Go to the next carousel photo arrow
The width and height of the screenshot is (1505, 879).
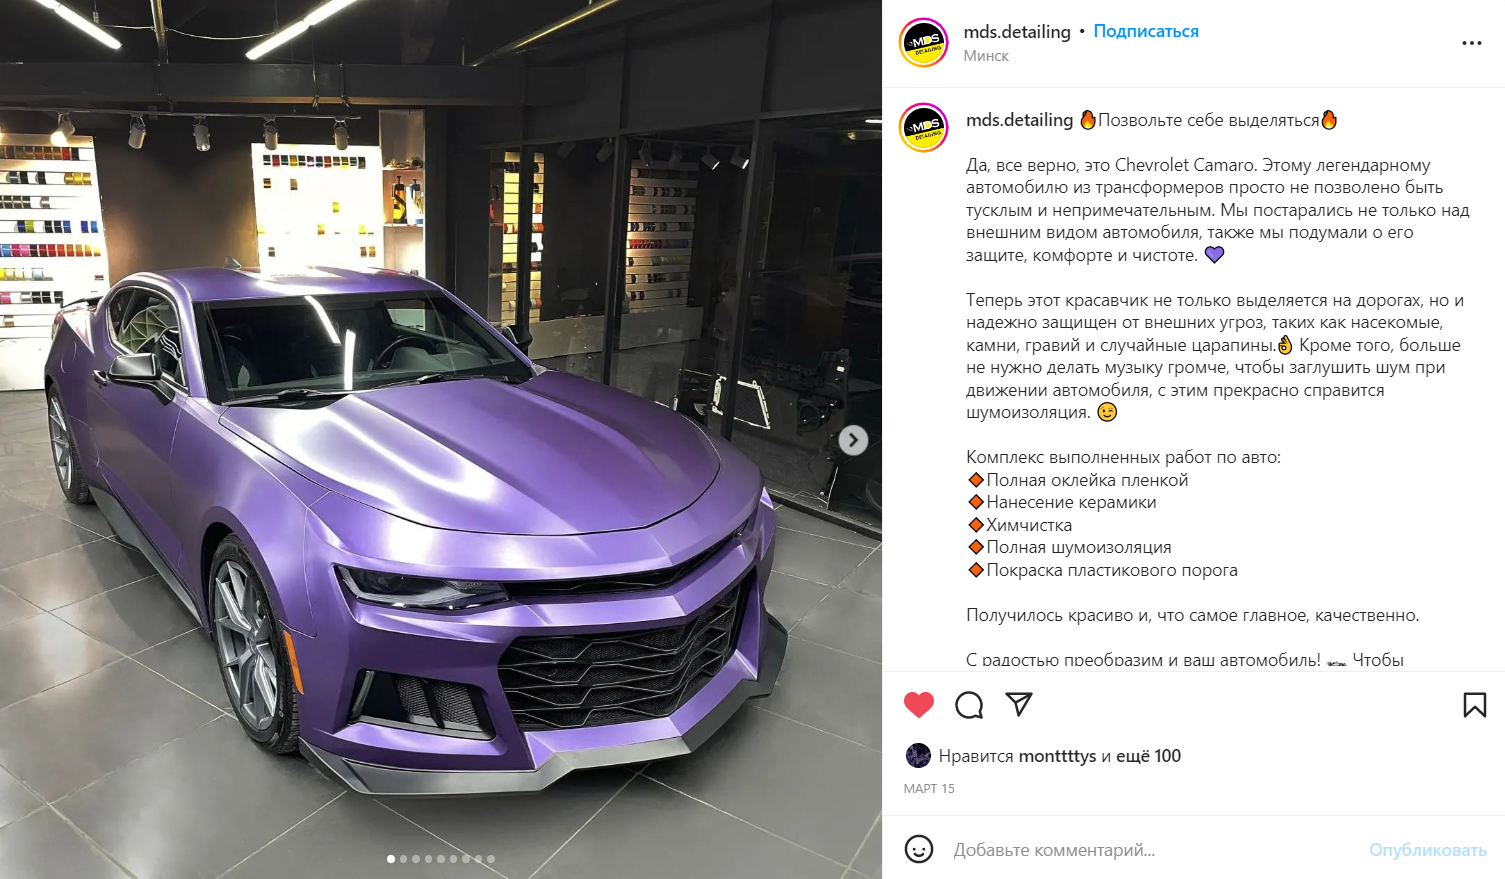853,440
